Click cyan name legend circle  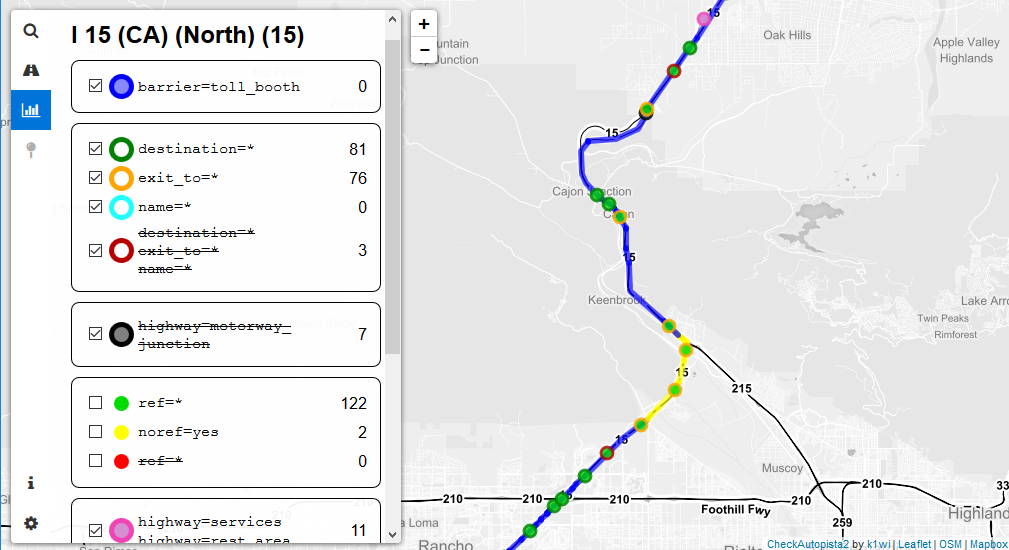[121, 207]
